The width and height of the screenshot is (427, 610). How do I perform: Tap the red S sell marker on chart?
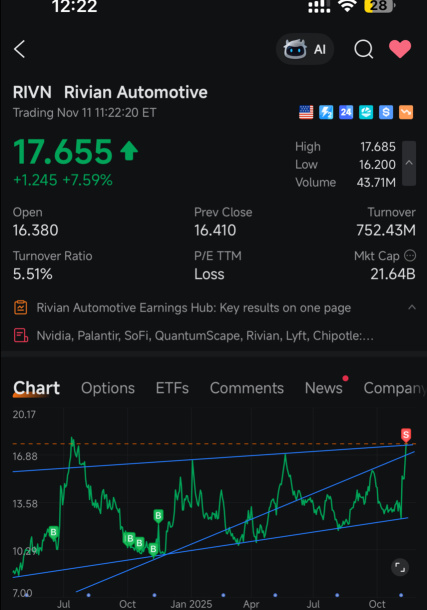[406, 435]
